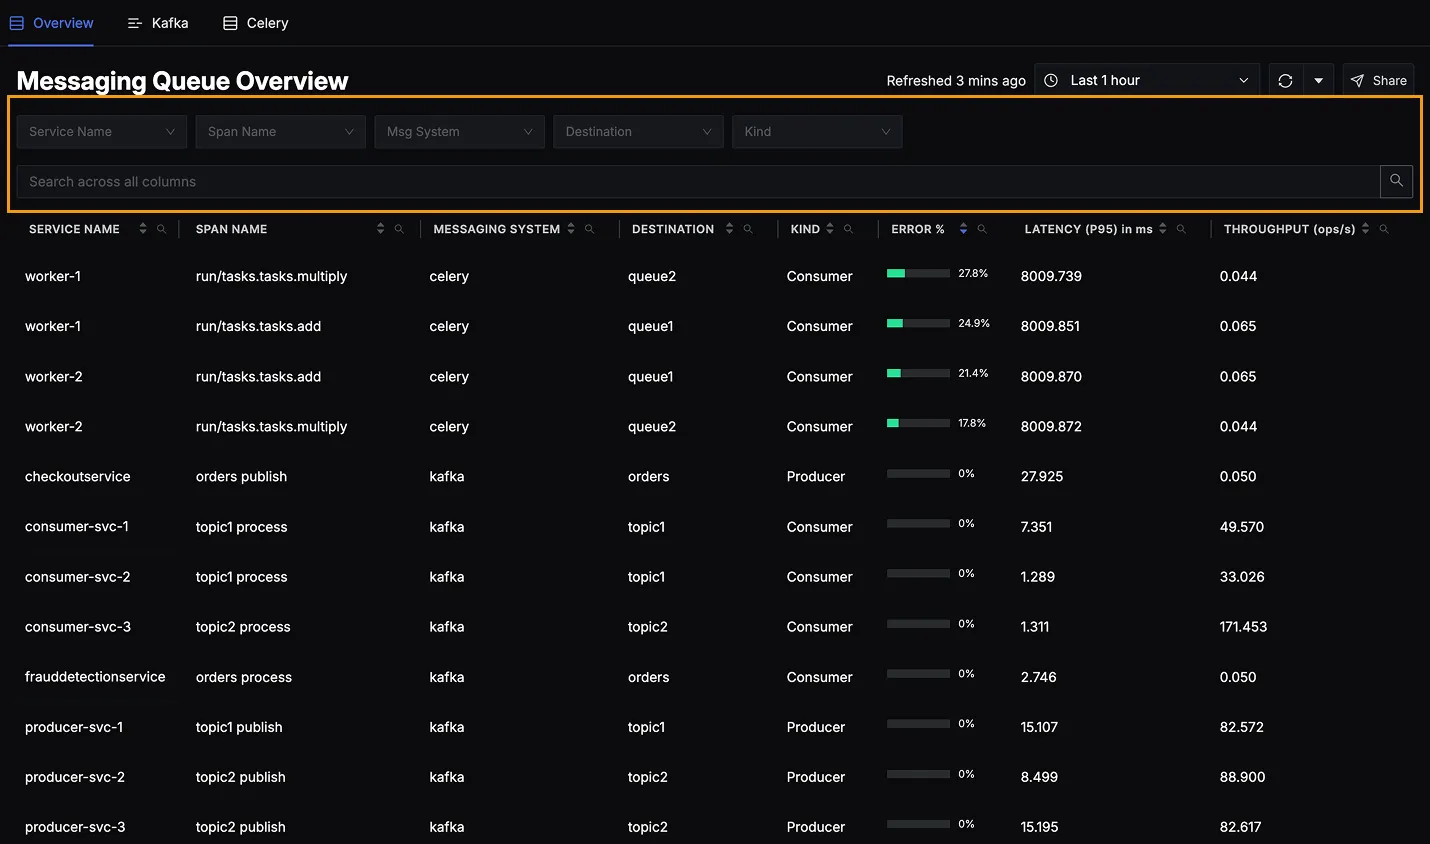Screen dimensions: 1430x844
Task: Select the consumer-svc-2 service name cell
Action: (x=78, y=576)
